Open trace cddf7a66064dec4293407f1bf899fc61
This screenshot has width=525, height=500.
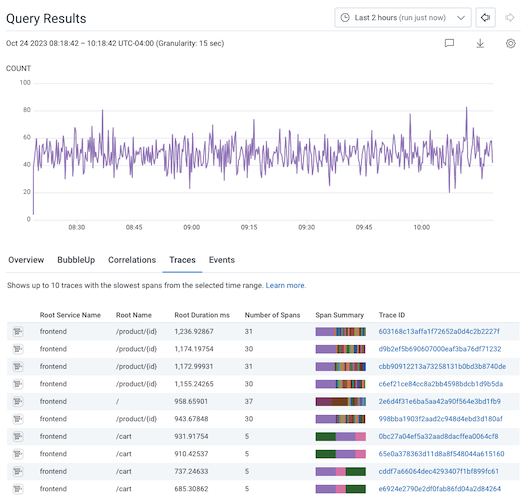439,471
